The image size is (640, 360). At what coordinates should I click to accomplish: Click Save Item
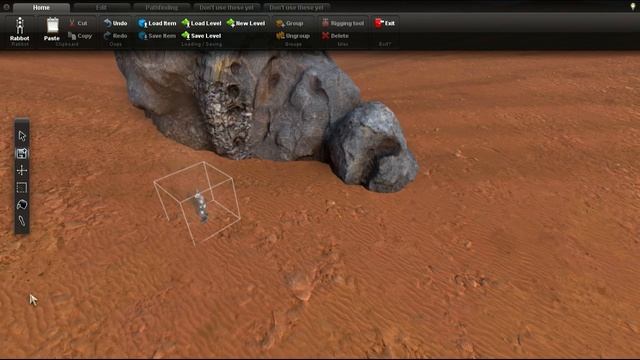pyautogui.click(x=157, y=36)
